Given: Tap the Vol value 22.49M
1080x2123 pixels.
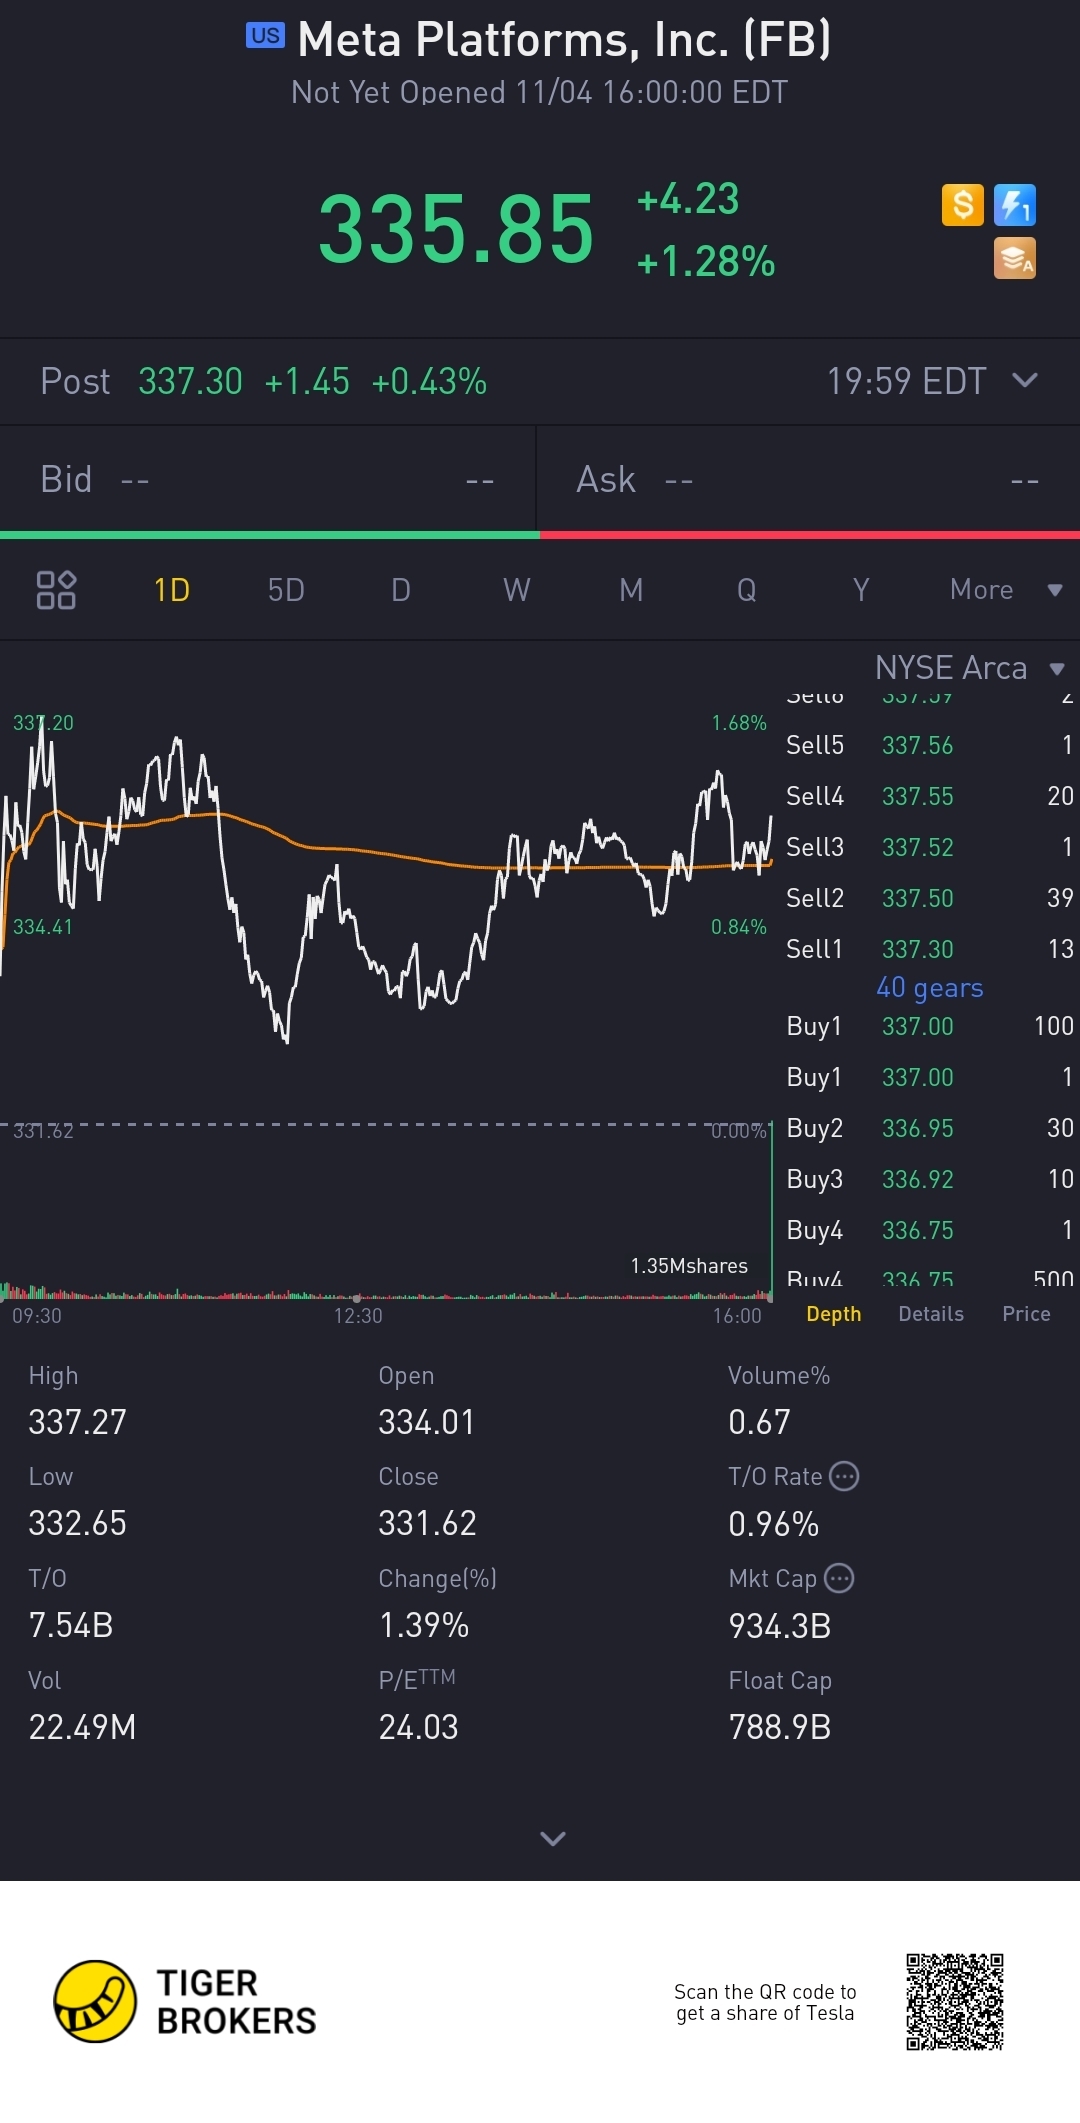Looking at the screenshot, I should [x=82, y=1727].
